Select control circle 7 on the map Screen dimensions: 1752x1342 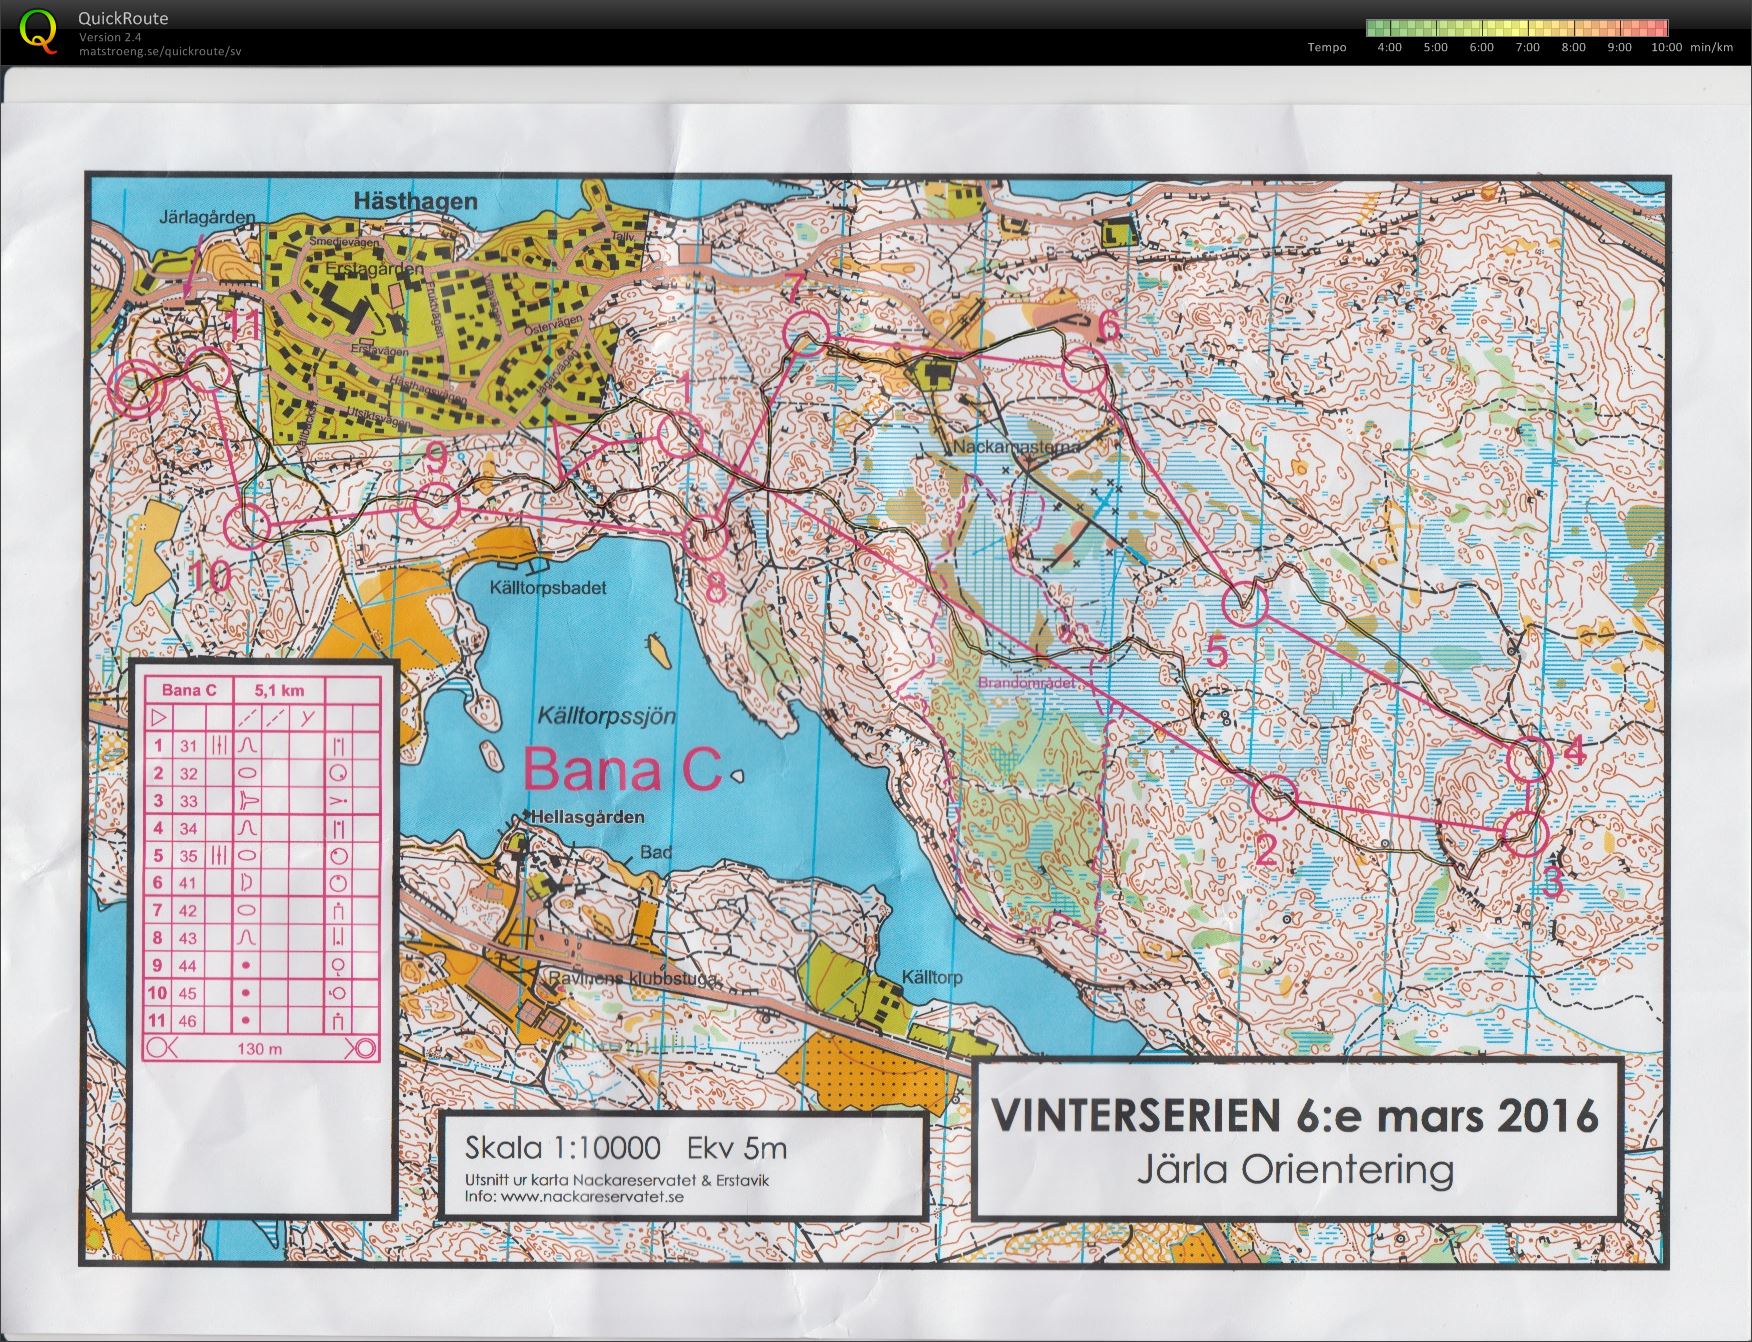coord(805,332)
